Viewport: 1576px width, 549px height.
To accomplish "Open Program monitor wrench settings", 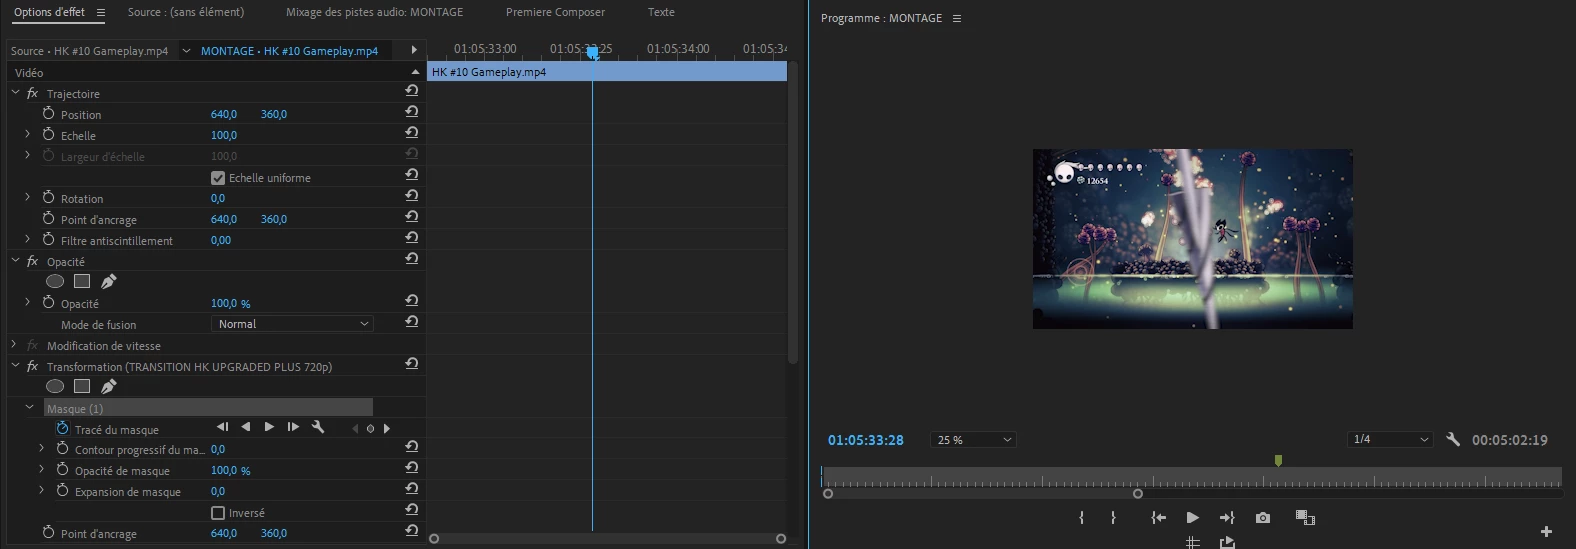I will (x=1453, y=439).
